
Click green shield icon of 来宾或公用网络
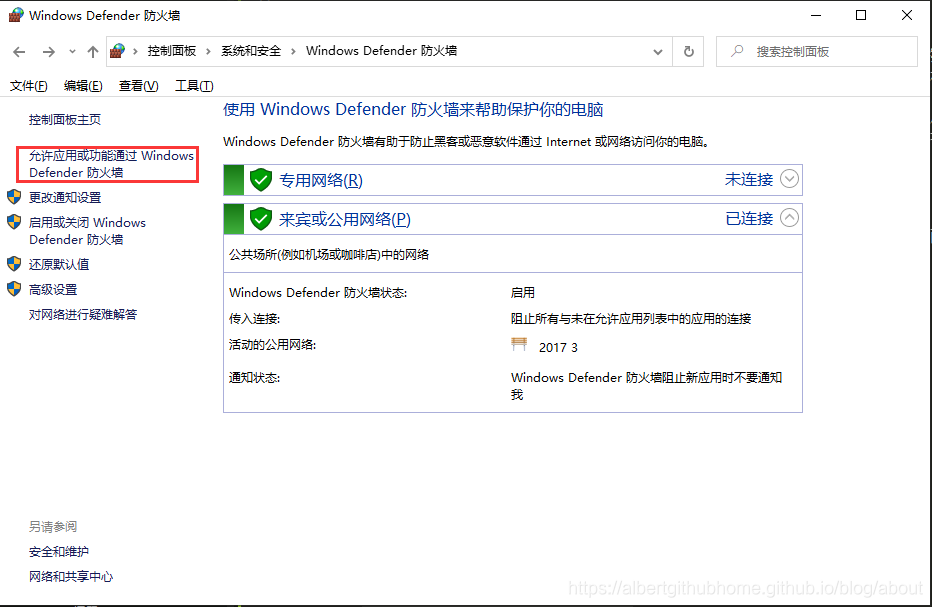click(260, 219)
